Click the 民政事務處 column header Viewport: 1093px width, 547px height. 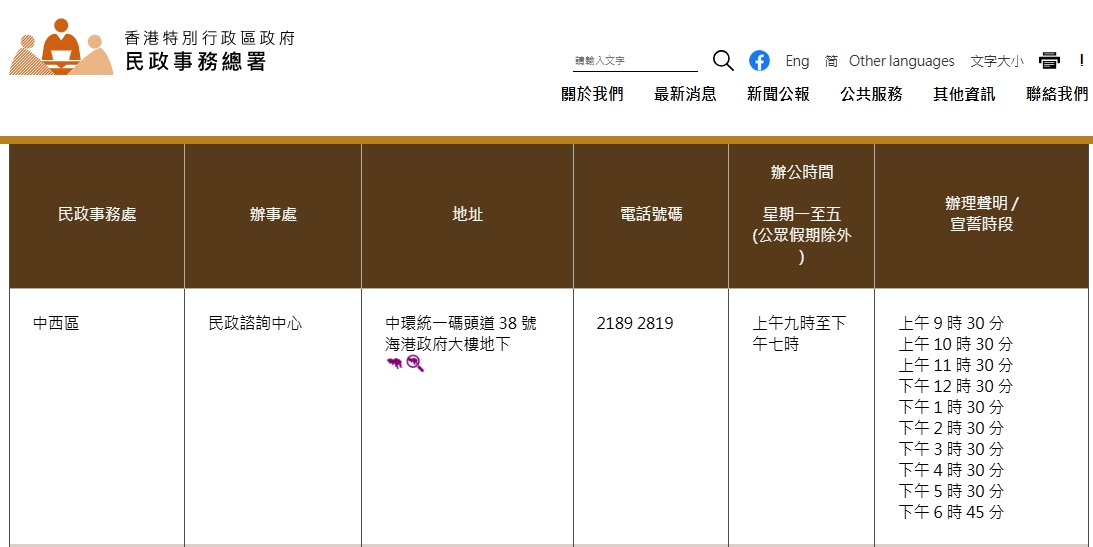(x=97, y=215)
